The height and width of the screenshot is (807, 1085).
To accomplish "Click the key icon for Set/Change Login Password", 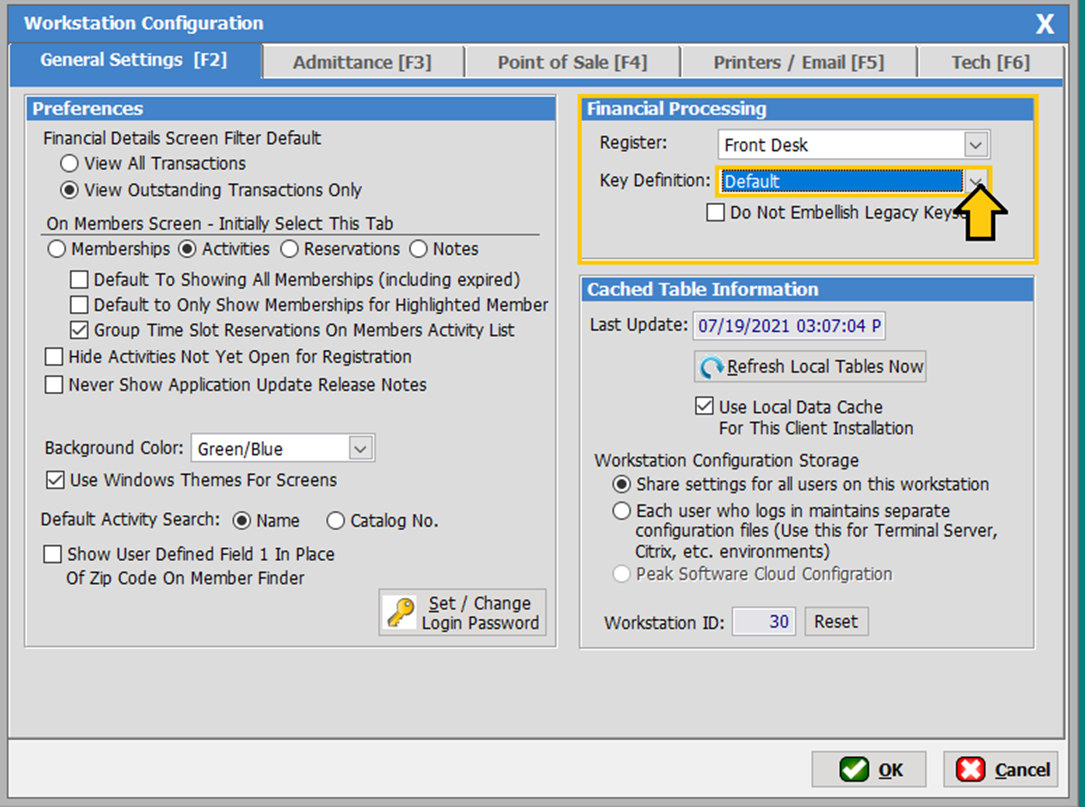I will click(402, 612).
